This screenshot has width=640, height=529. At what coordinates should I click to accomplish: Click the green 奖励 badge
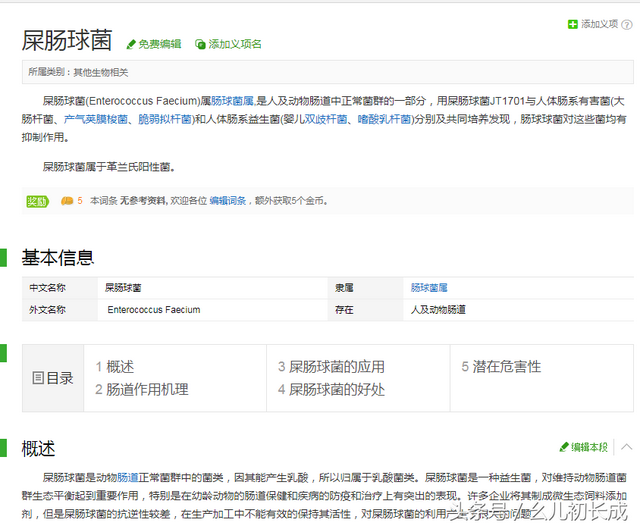coord(37,201)
